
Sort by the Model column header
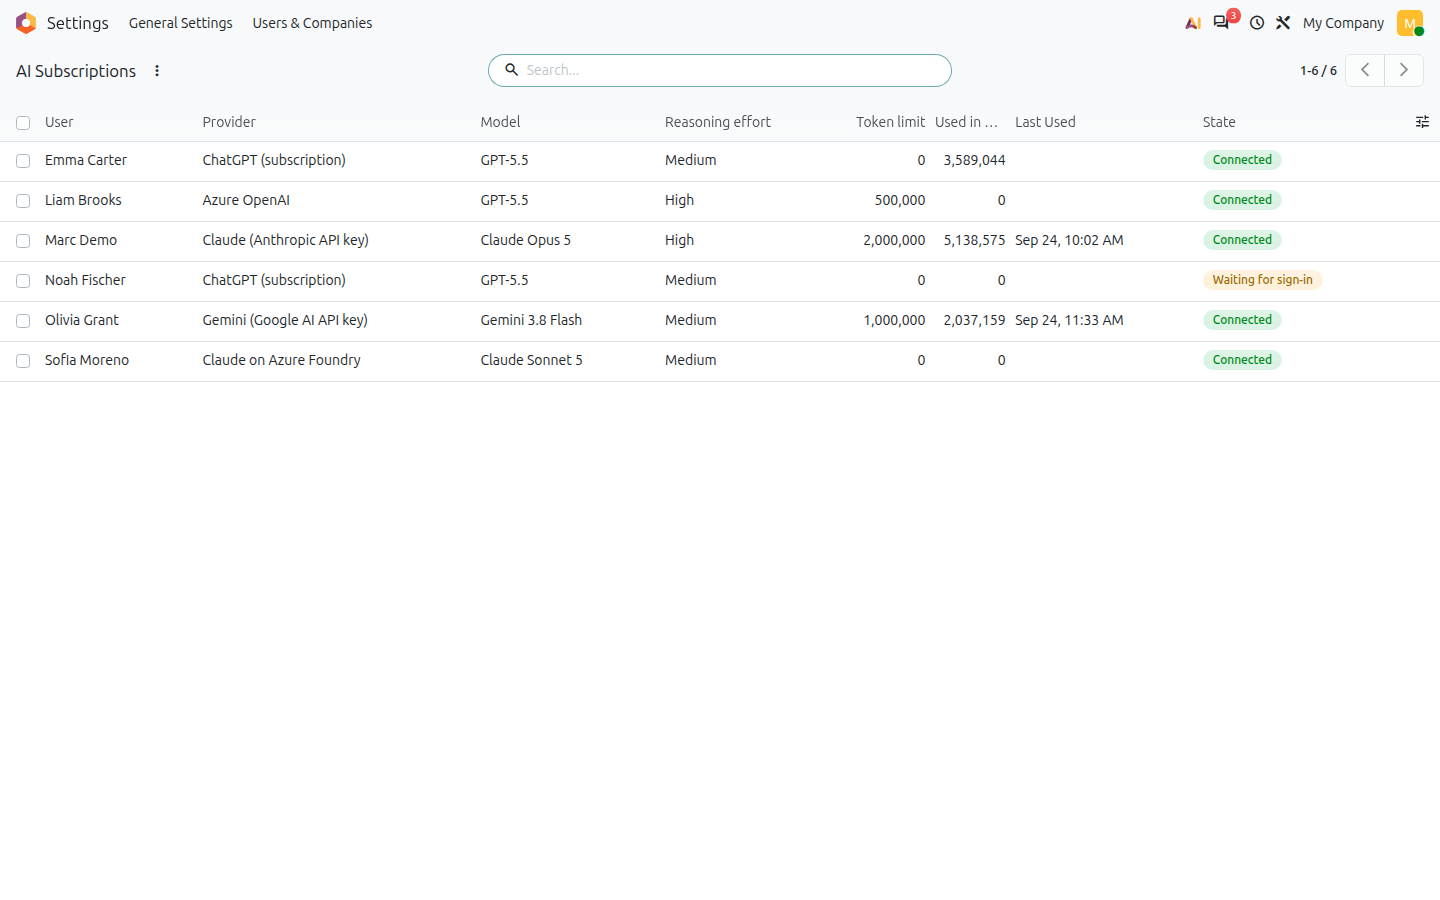pos(500,122)
